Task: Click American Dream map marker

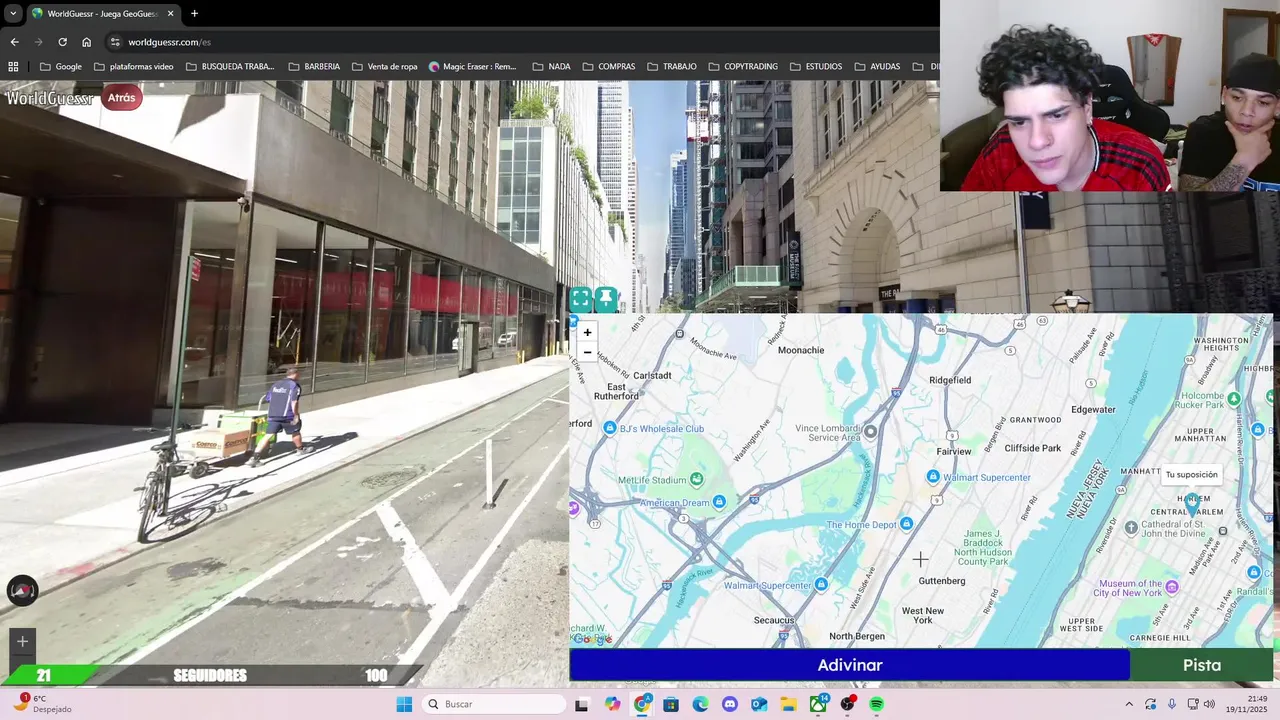Action: coord(719,502)
